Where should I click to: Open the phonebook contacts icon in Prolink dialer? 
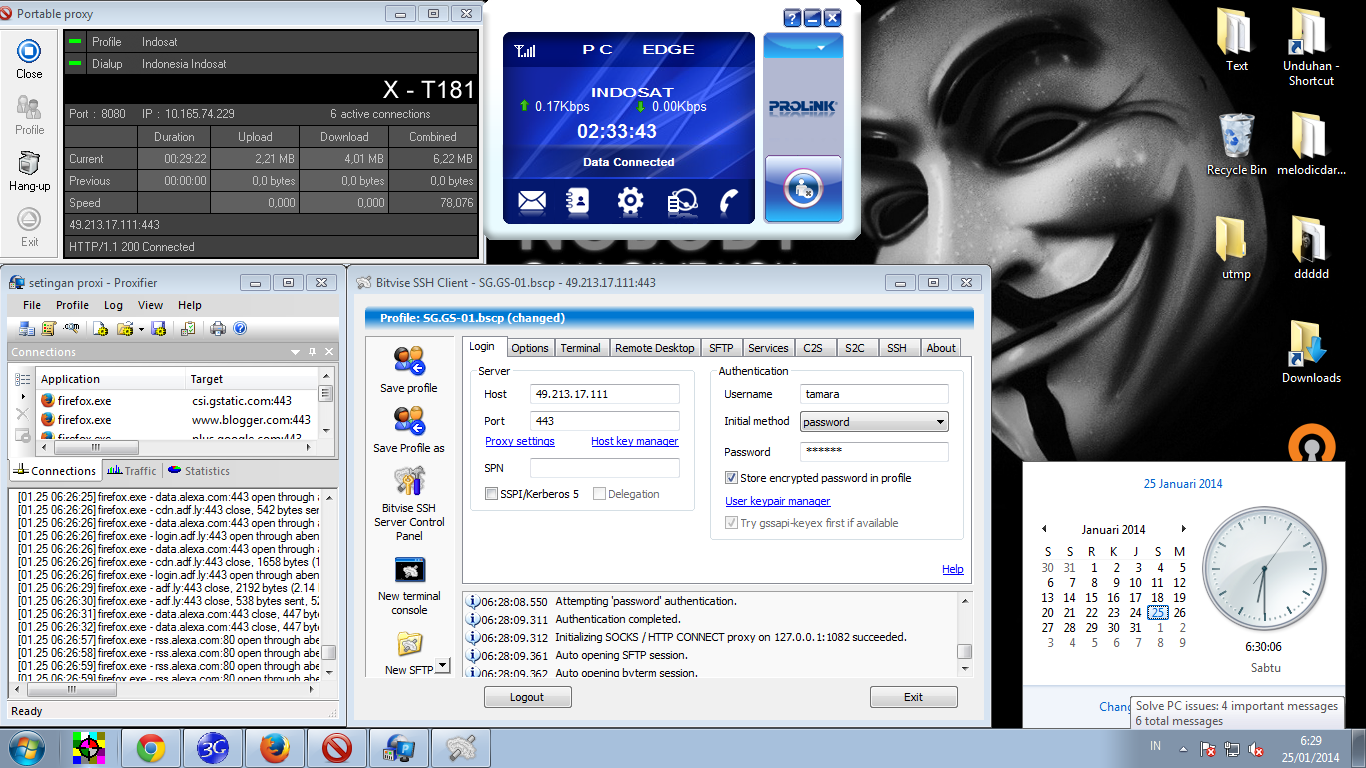578,201
